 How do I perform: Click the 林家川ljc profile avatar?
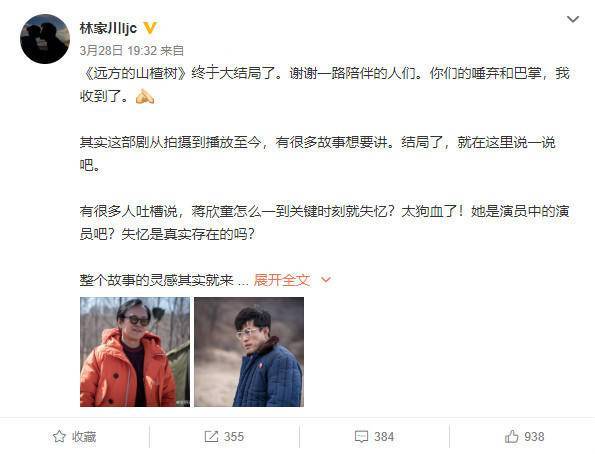[45, 39]
